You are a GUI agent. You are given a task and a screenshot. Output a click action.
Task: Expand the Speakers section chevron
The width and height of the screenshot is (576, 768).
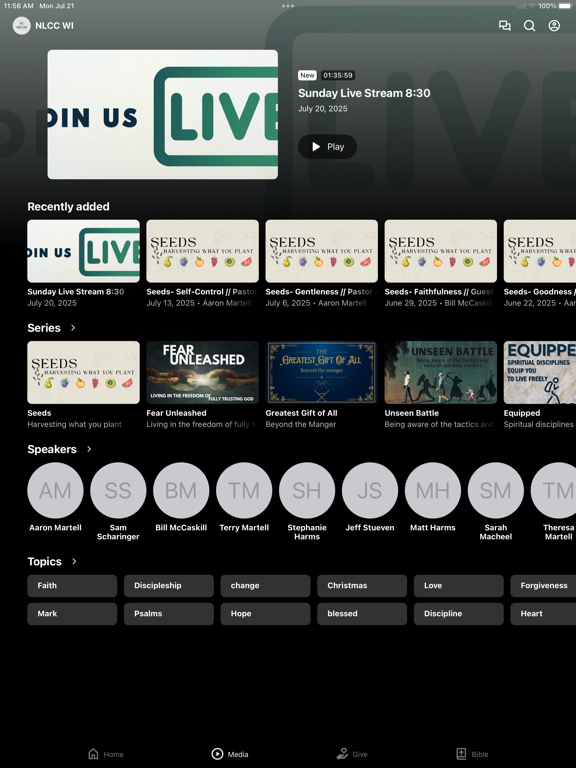[x=89, y=449]
